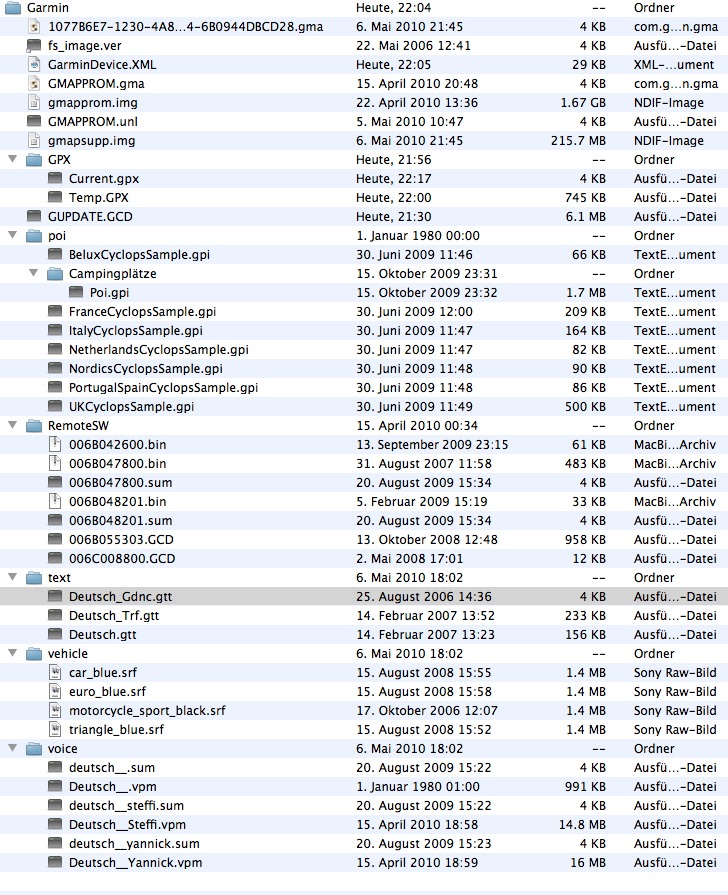Select the FranceCyclopsSample.gpi file name
This screenshot has width=728, height=895.
142,312
